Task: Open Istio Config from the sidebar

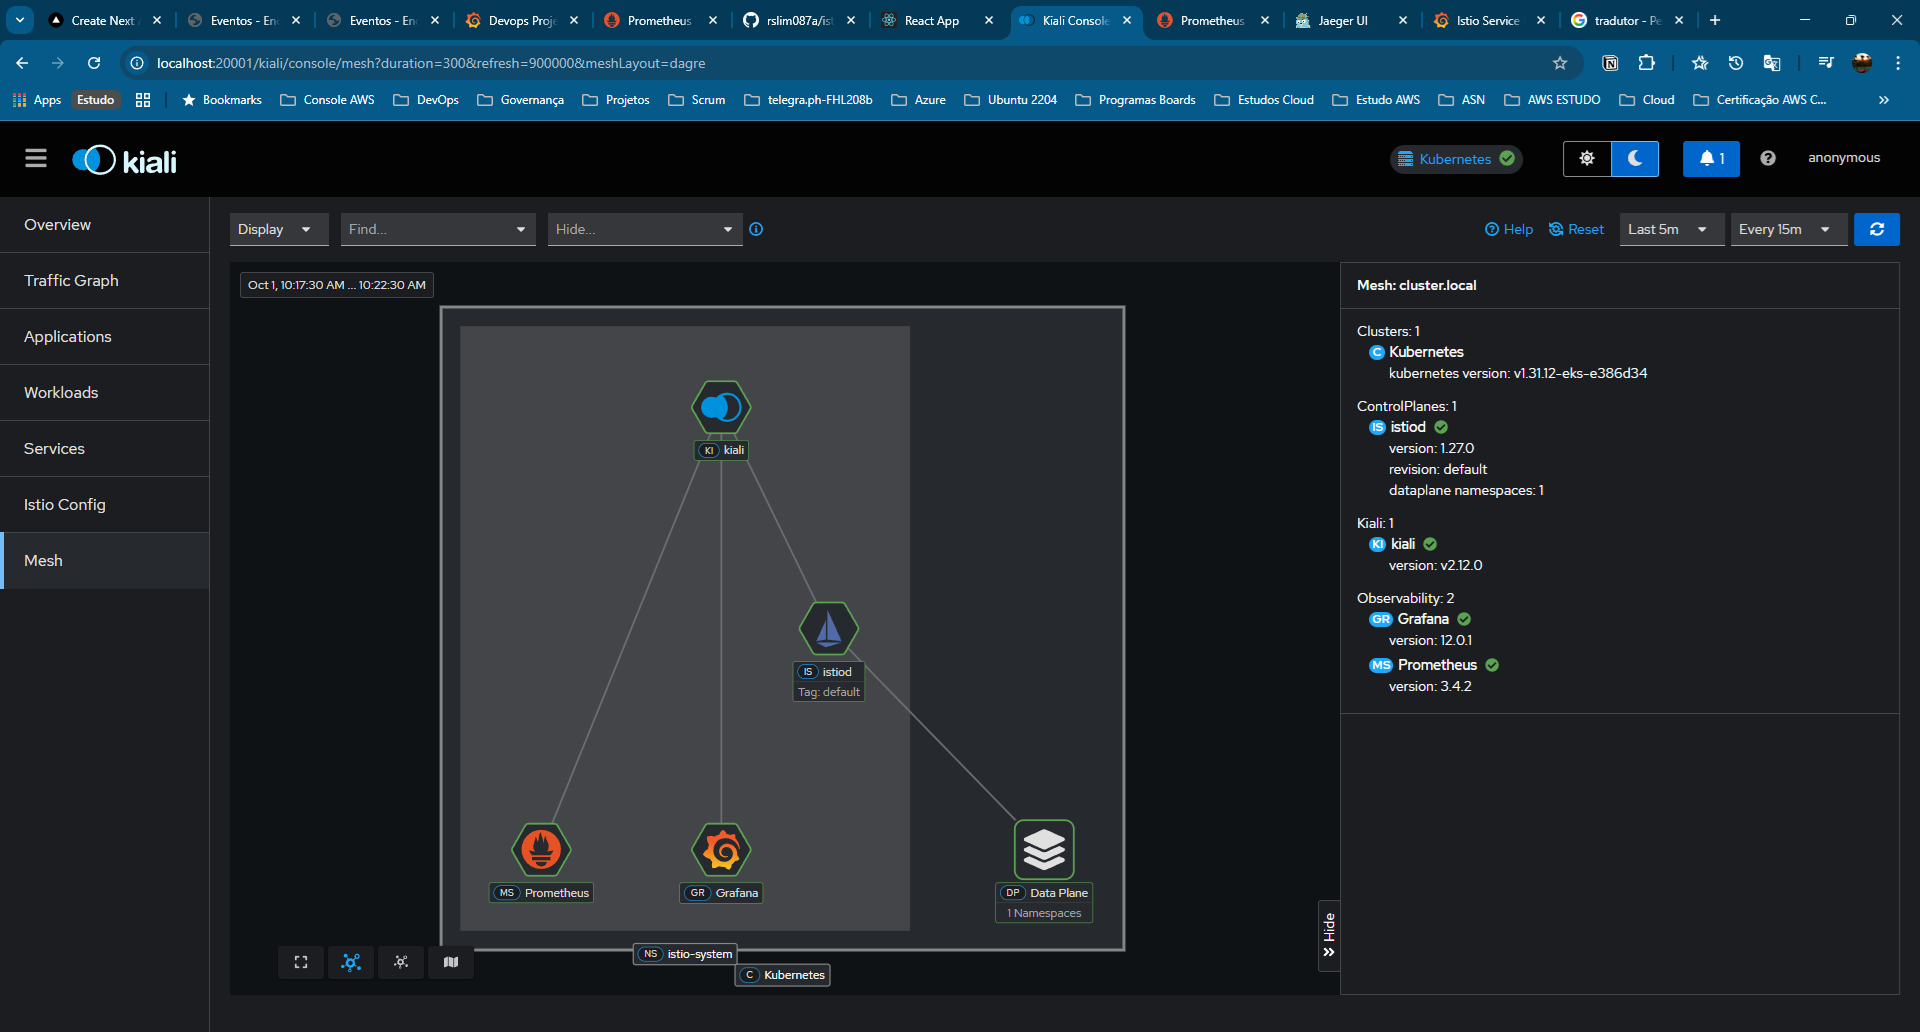Action: tap(65, 505)
